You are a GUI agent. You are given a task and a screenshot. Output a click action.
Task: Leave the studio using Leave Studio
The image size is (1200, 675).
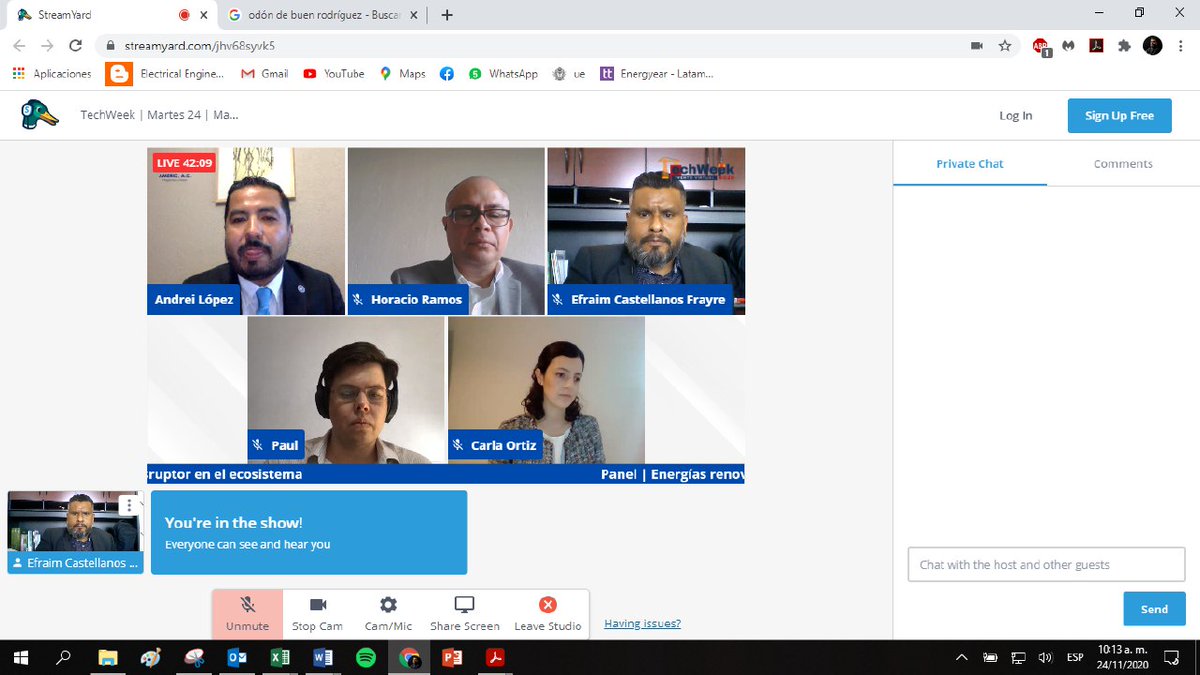547,614
